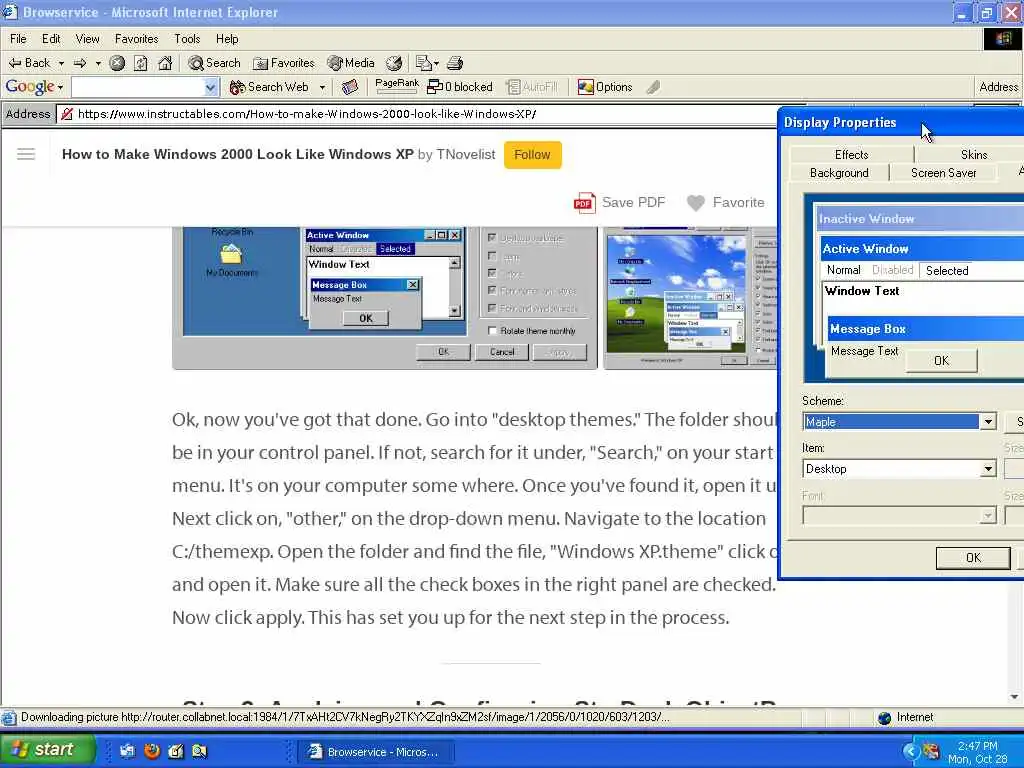Select the Active Window title bar in preview
1024x768 pixels.
922,249
